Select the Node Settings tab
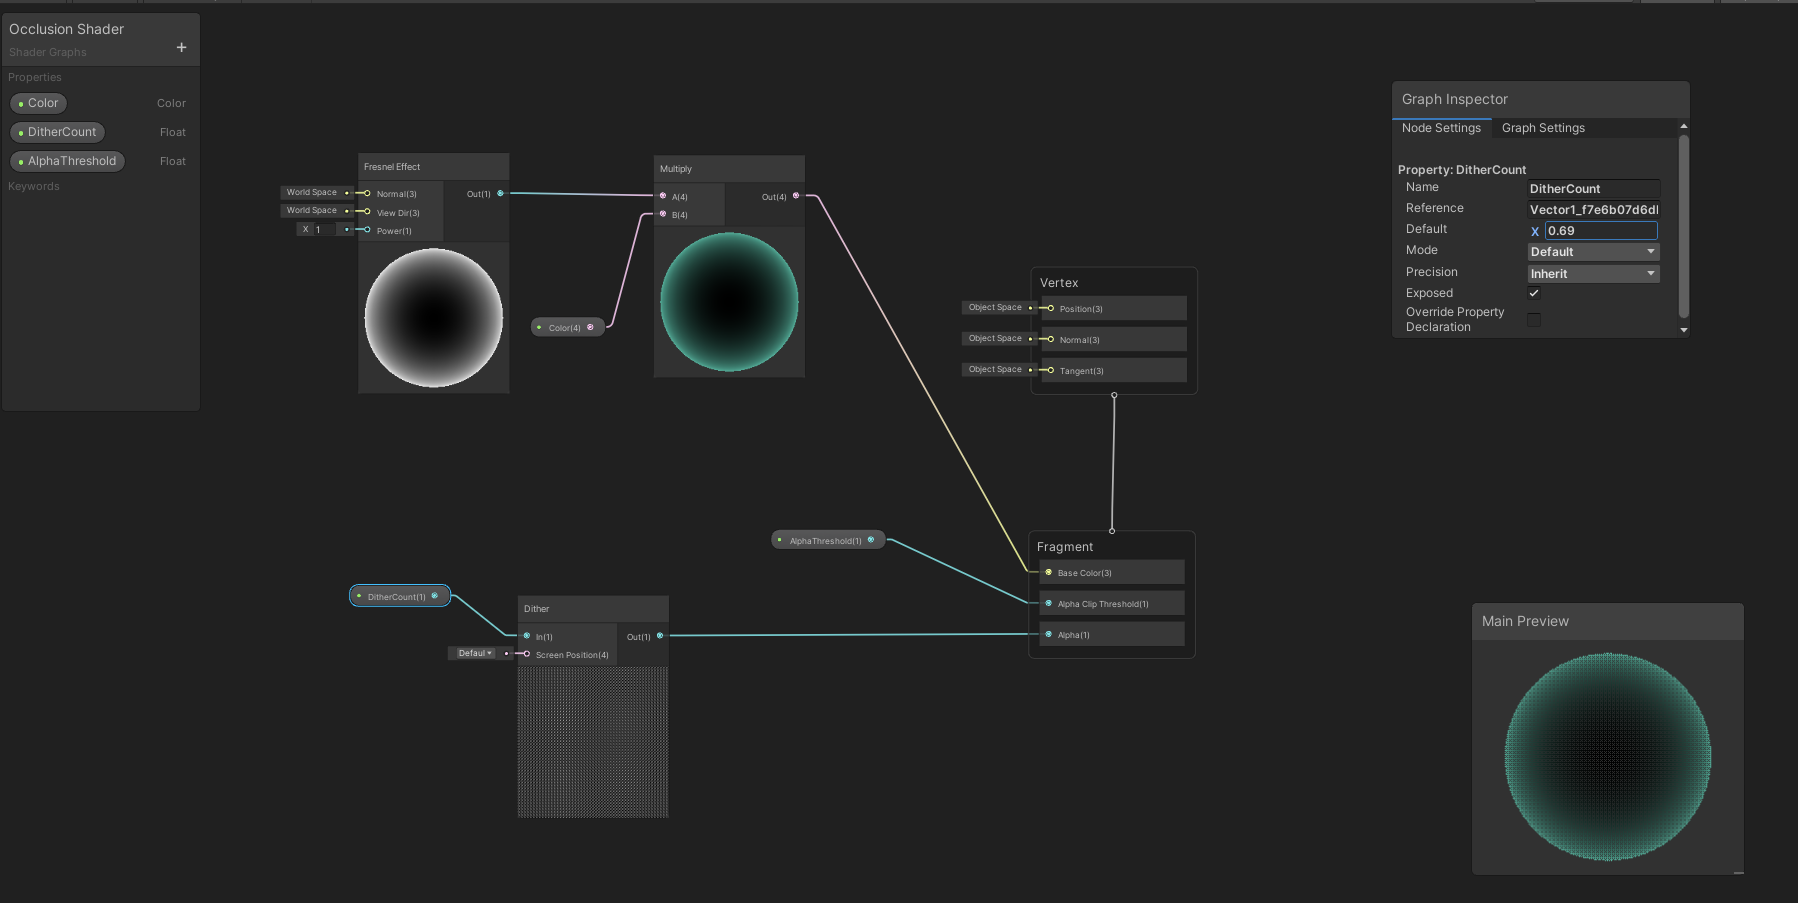1798x903 pixels. click(x=1441, y=128)
